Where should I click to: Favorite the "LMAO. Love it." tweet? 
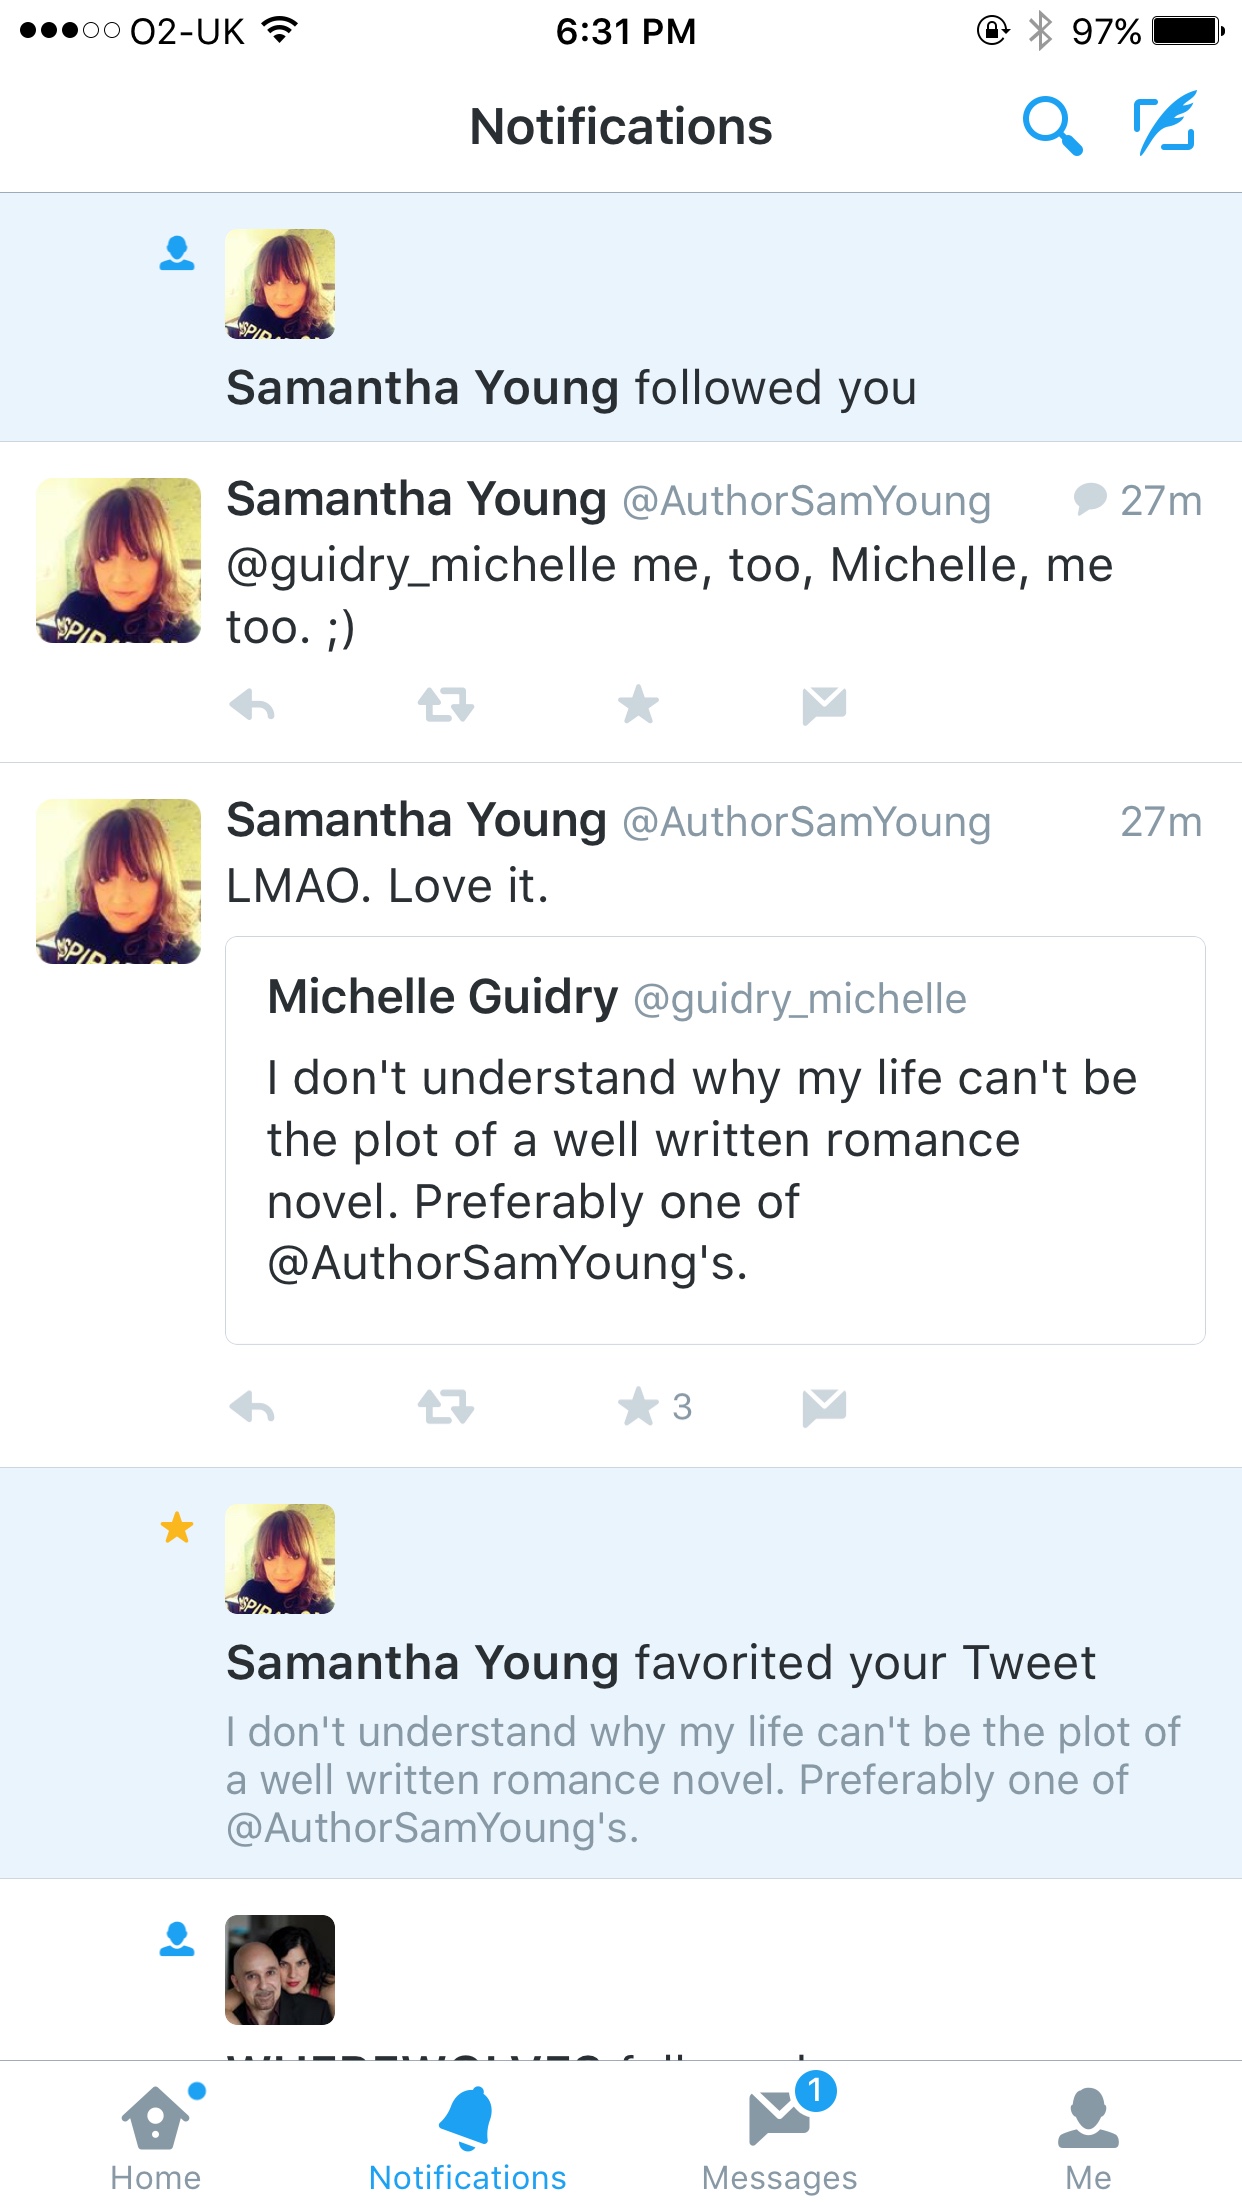point(640,1408)
